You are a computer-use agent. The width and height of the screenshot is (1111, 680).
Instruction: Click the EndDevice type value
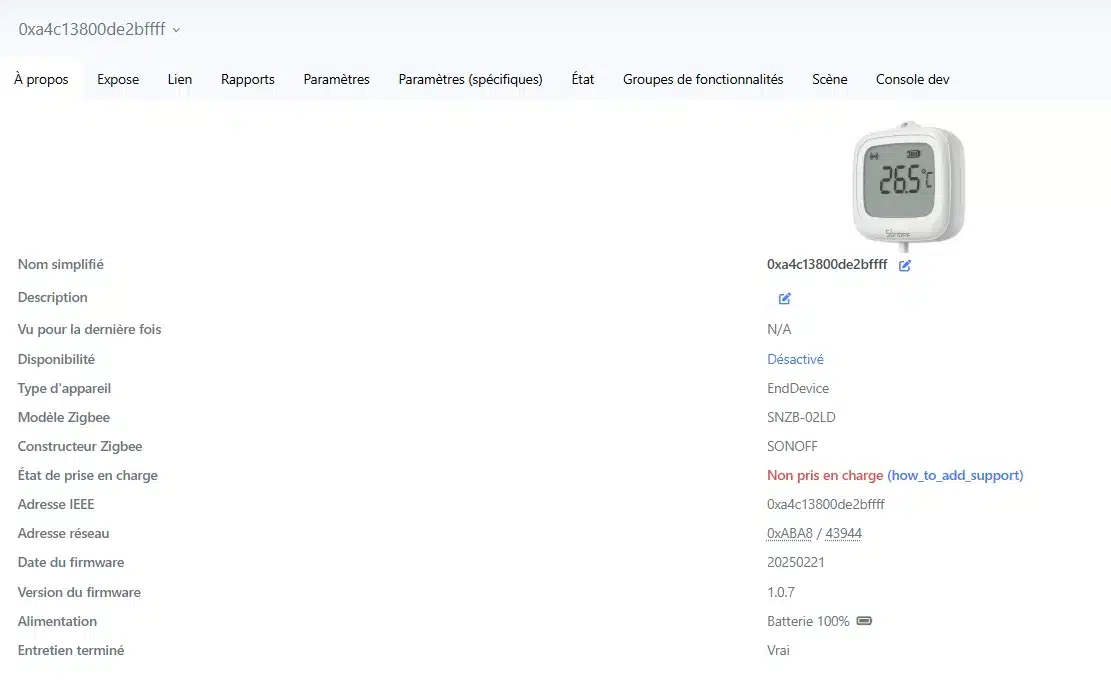(x=798, y=388)
